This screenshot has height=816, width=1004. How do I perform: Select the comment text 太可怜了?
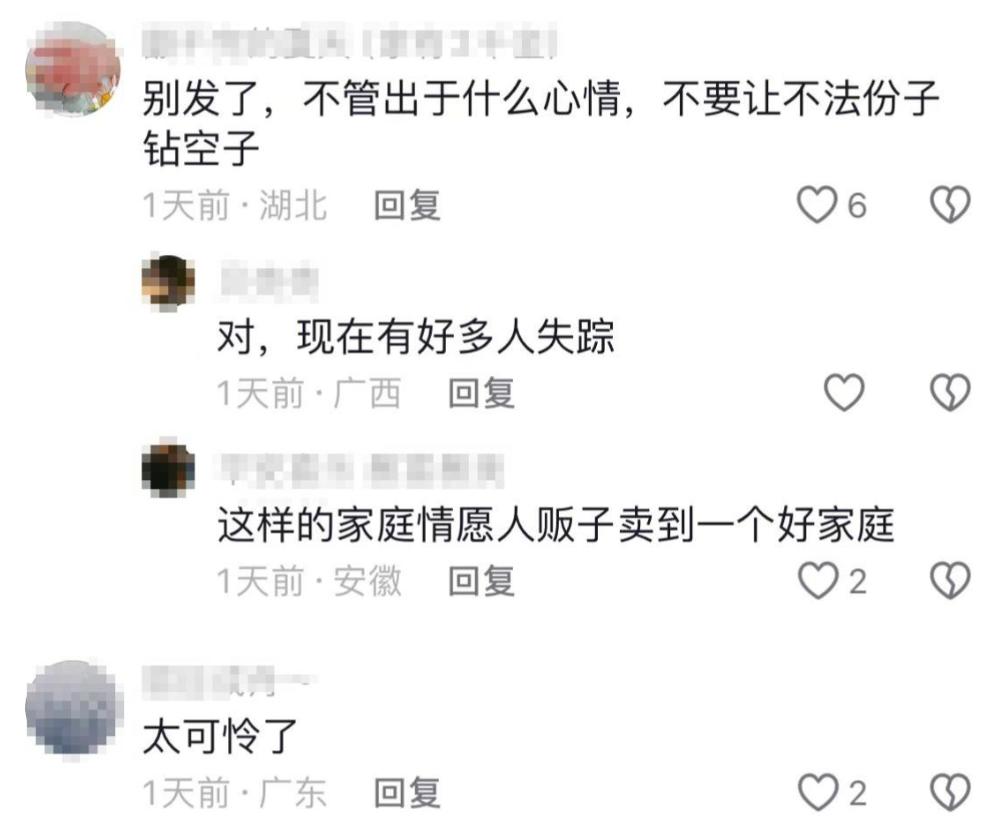tap(220, 737)
